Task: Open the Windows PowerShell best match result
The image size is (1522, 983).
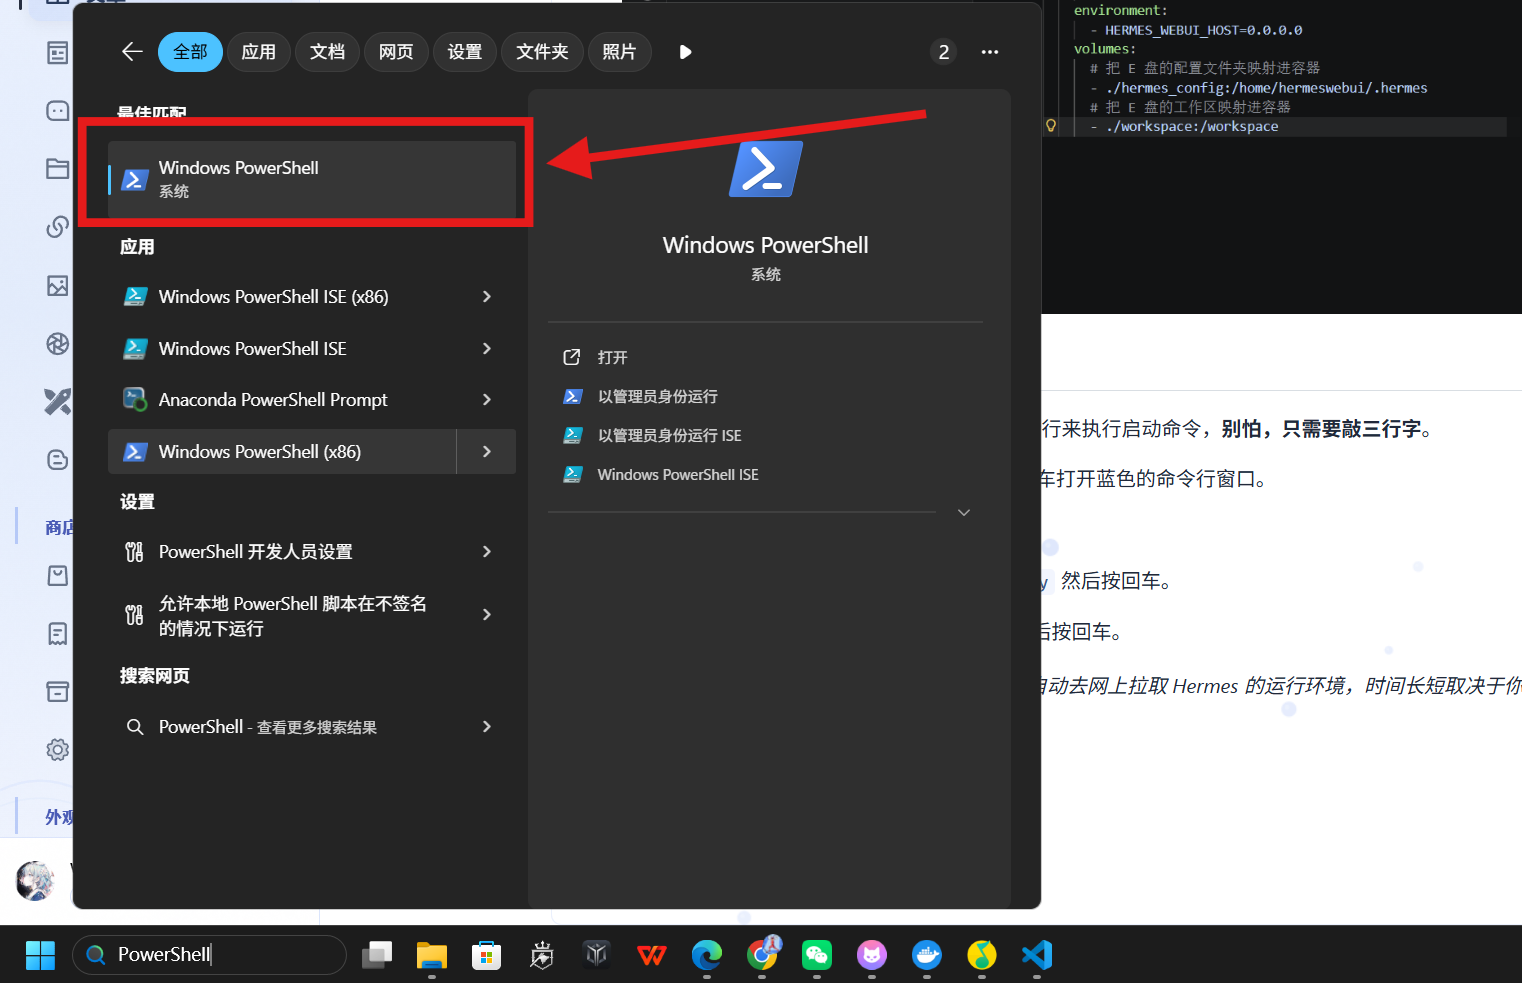Action: tap(312, 179)
